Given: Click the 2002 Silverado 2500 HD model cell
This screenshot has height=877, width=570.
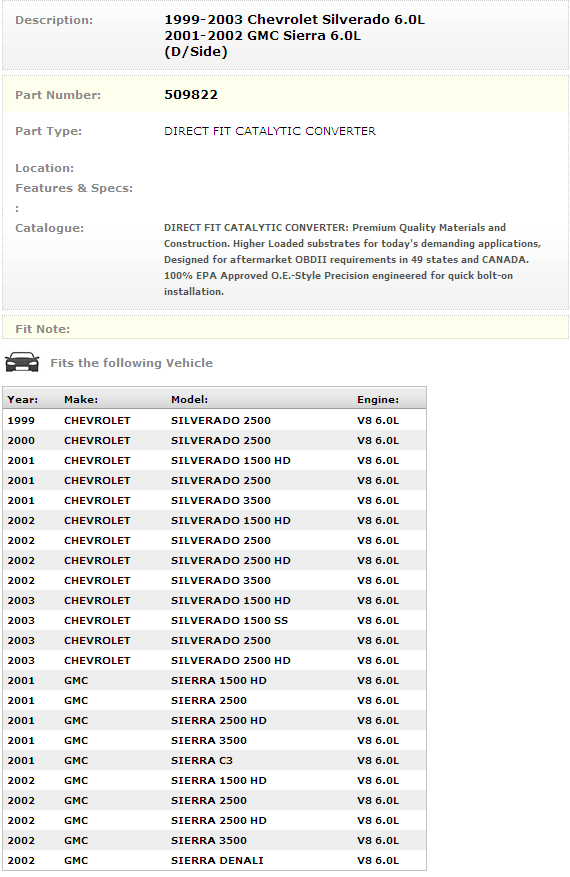Looking at the screenshot, I should (x=230, y=560).
